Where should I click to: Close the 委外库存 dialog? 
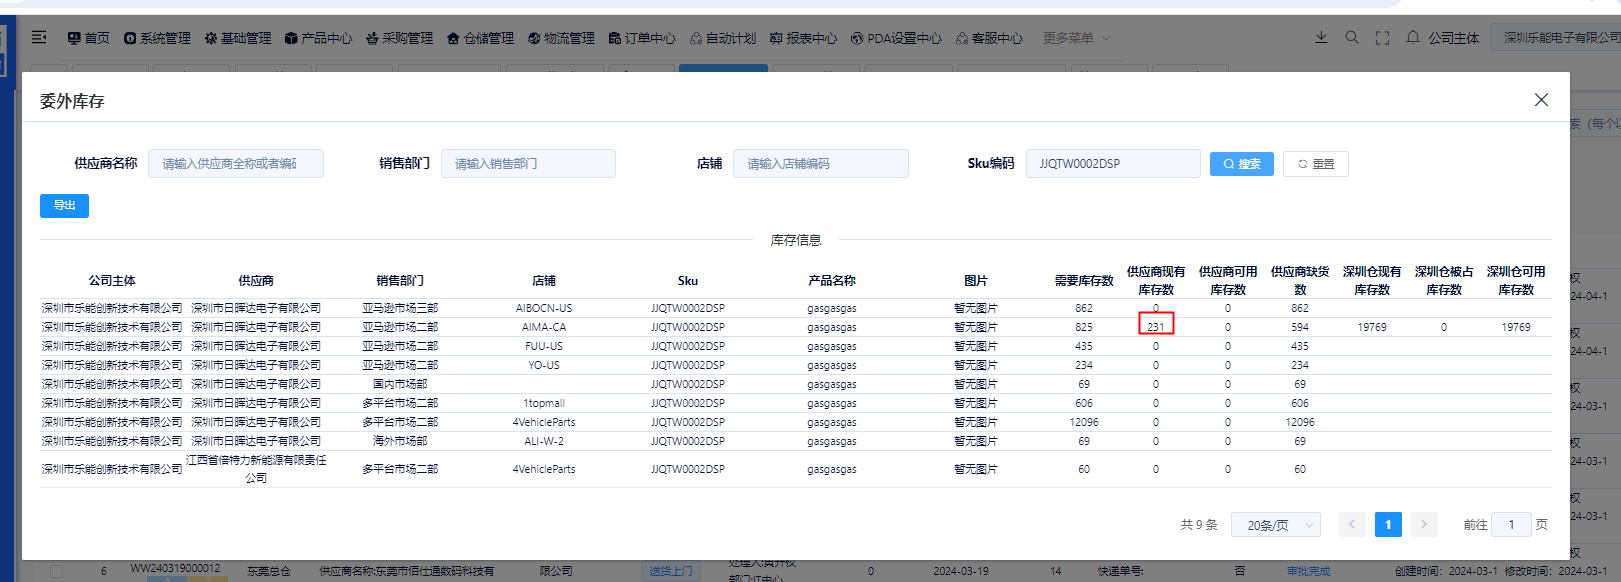tap(1541, 100)
